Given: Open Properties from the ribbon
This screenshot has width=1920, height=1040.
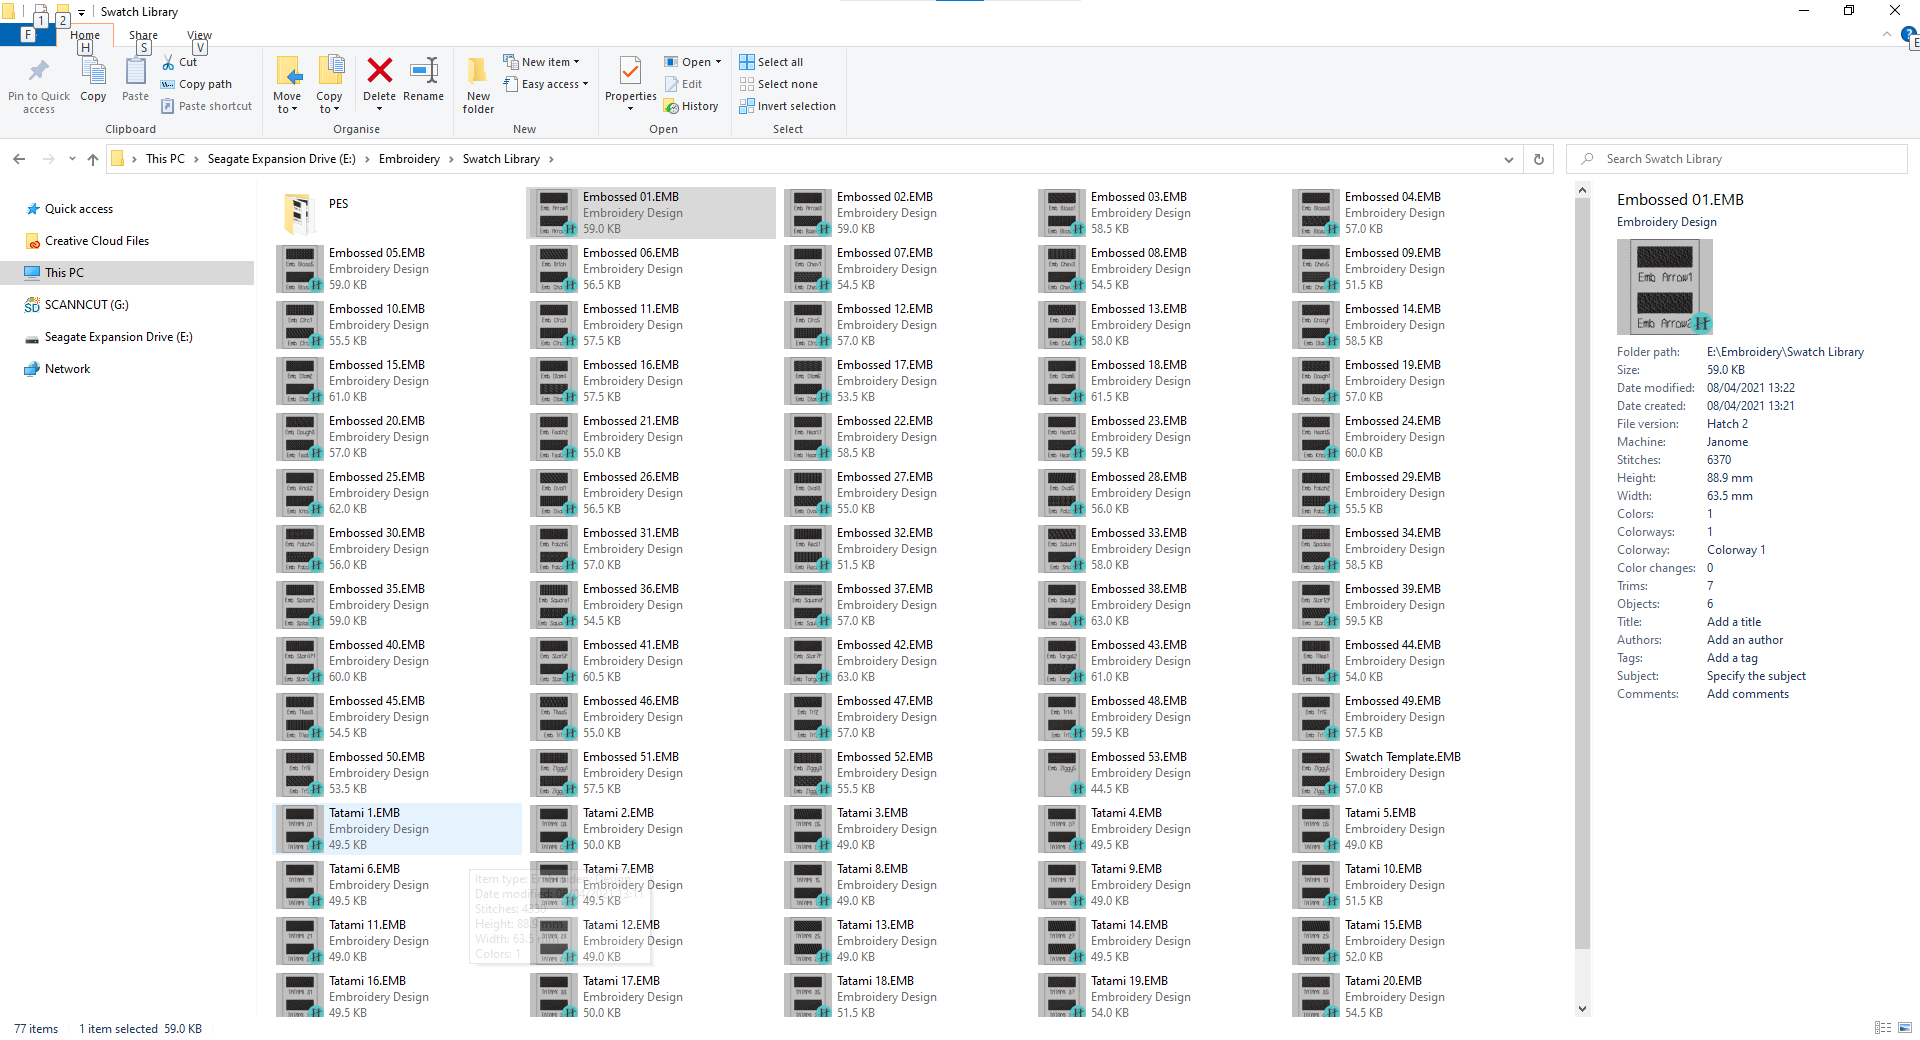Looking at the screenshot, I should pos(630,78).
